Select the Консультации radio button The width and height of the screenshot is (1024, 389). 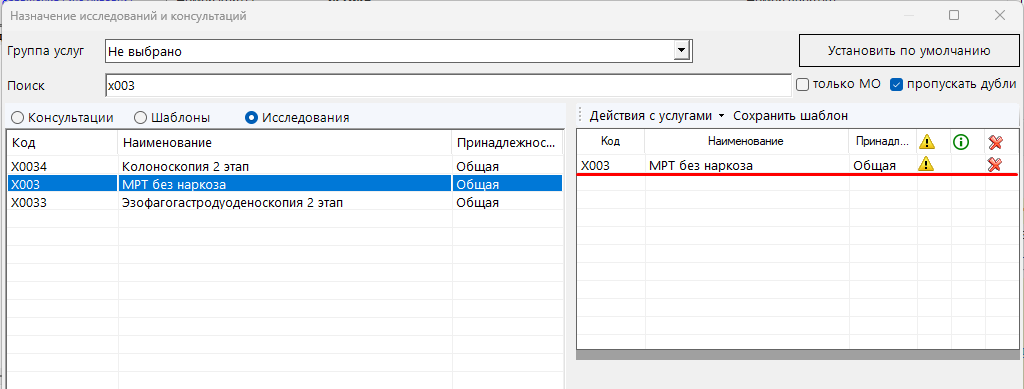[18, 118]
